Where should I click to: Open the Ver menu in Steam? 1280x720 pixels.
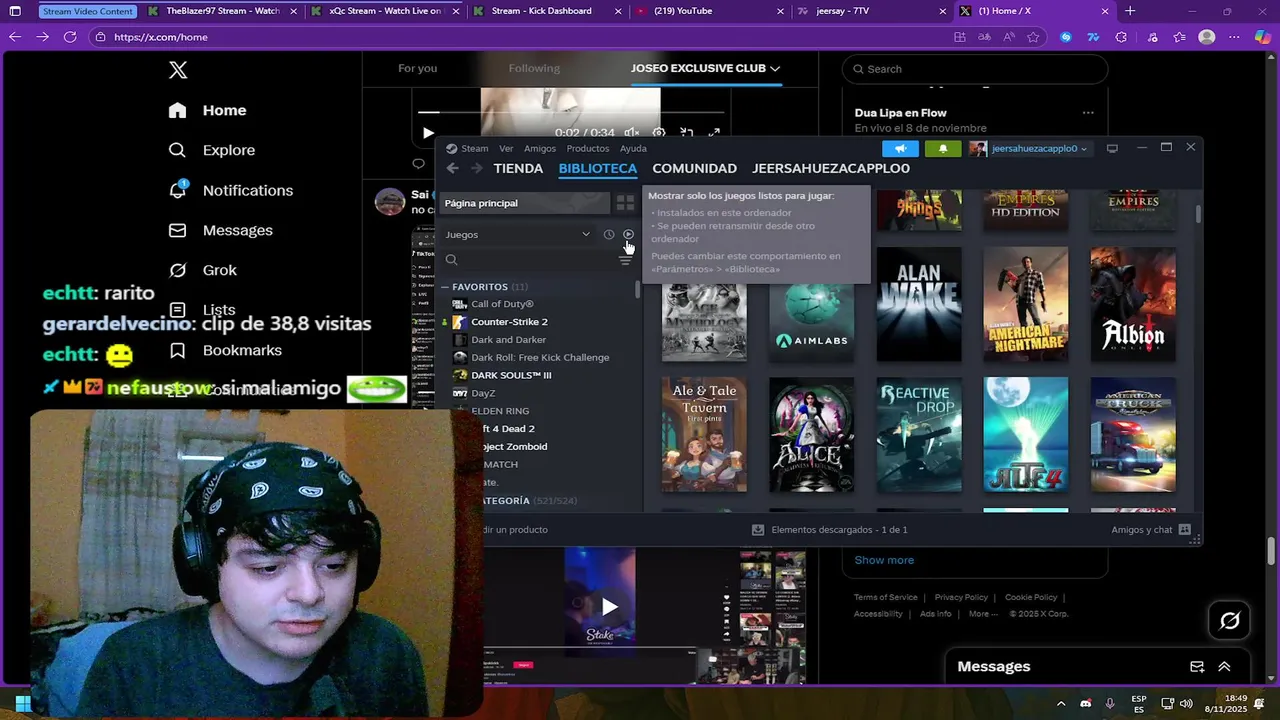(x=506, y=148)
